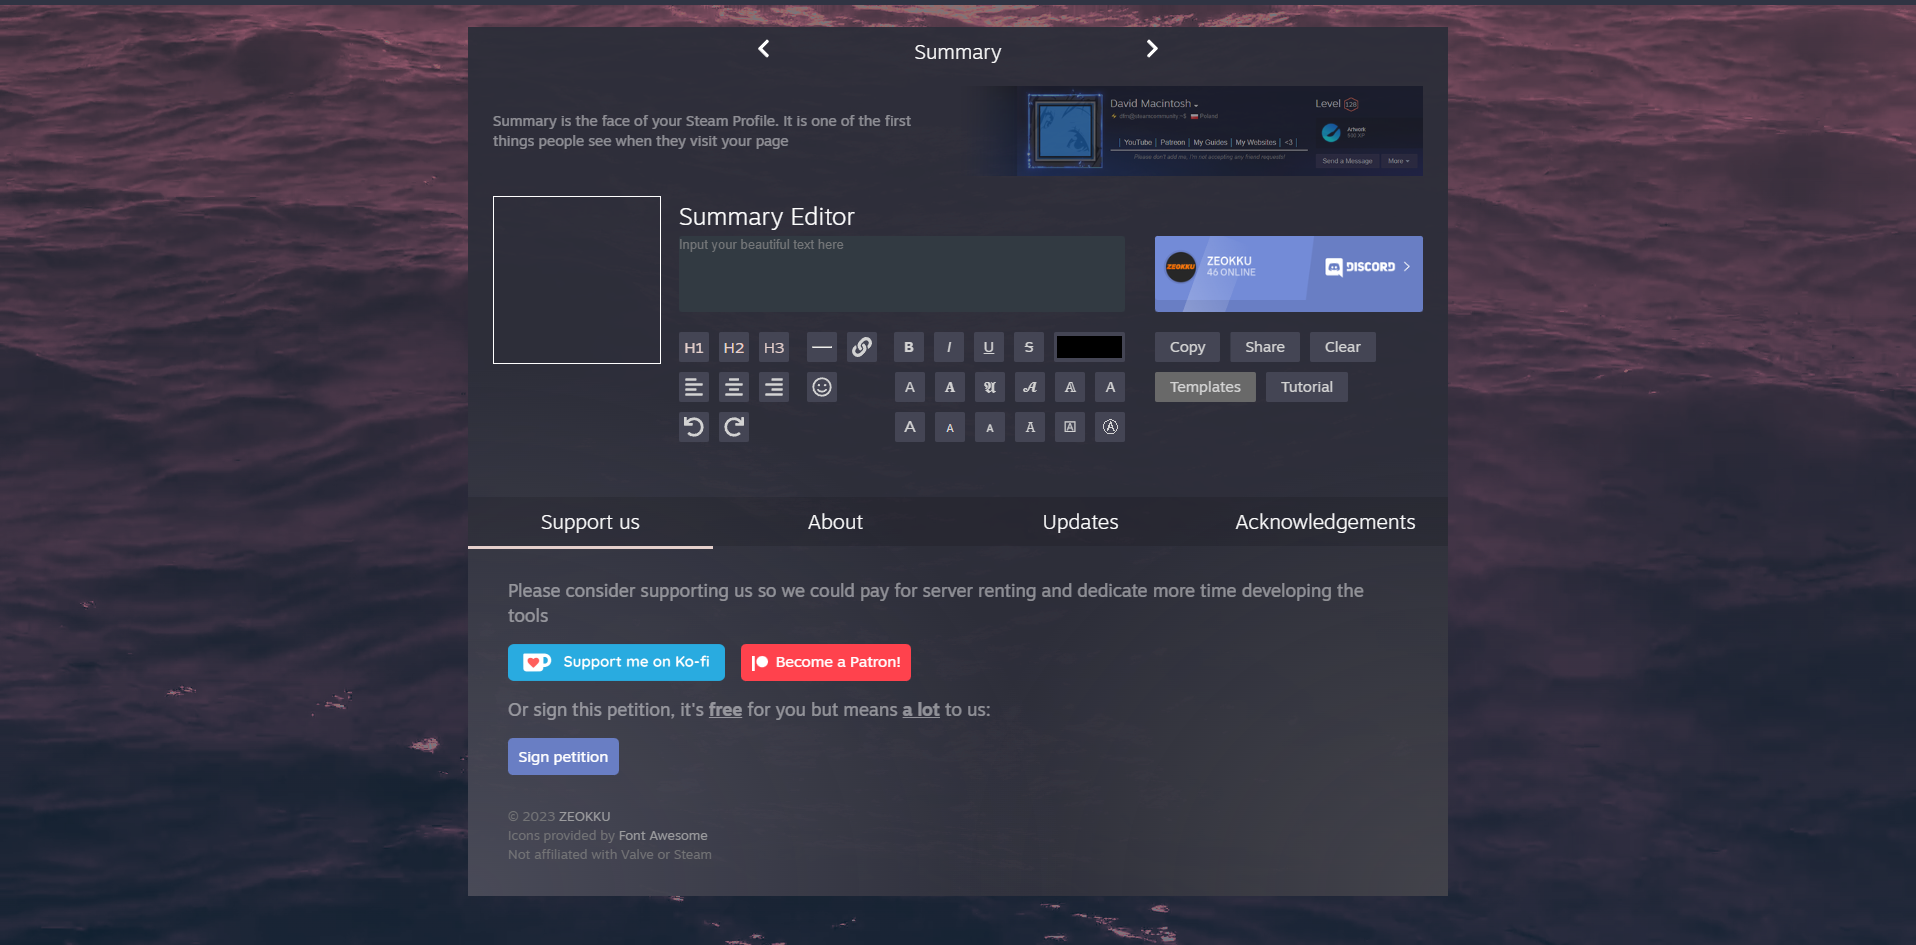Toggle underline formatting

(989, 347)
